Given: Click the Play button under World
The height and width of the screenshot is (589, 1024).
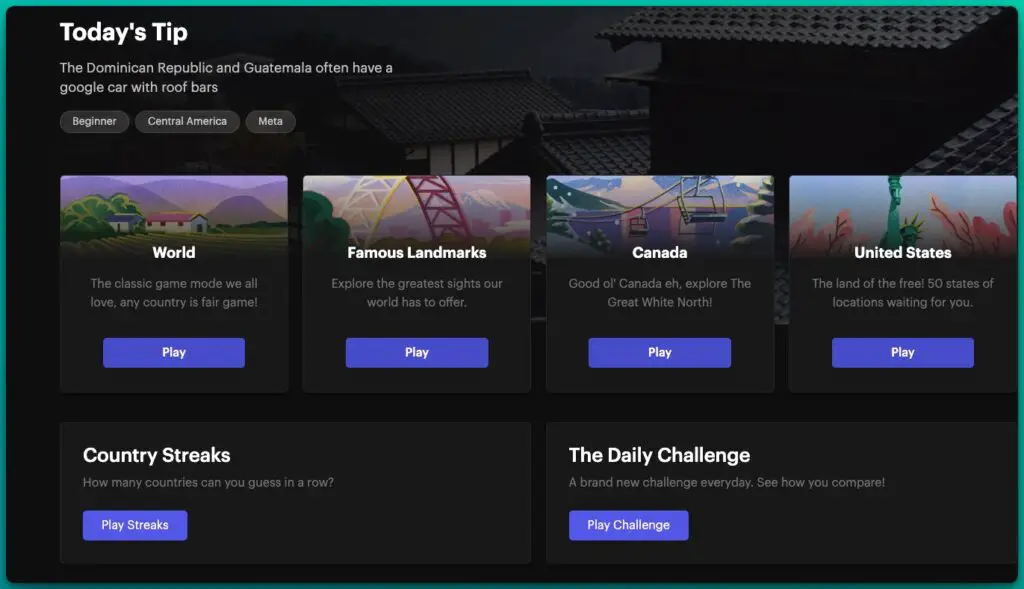Looking at the screenshot, I should click(173, 352).
